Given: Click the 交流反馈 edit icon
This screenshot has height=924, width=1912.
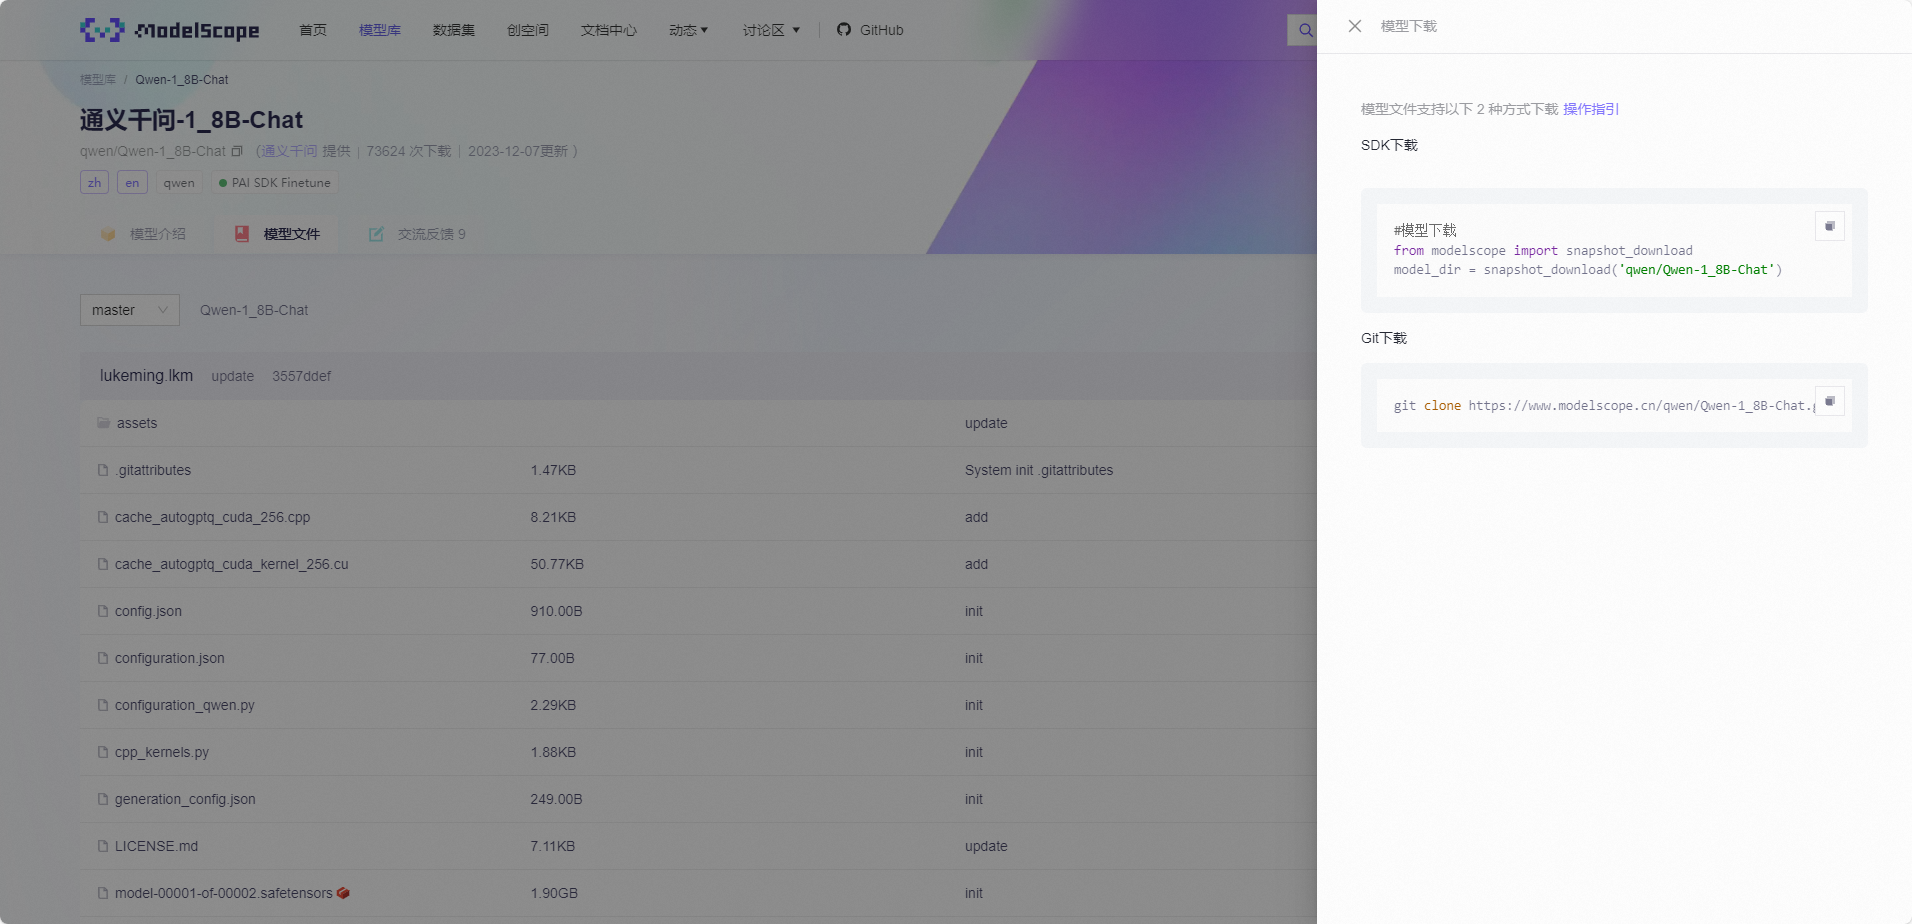Looking at the screenshot, I should (376, 234).
